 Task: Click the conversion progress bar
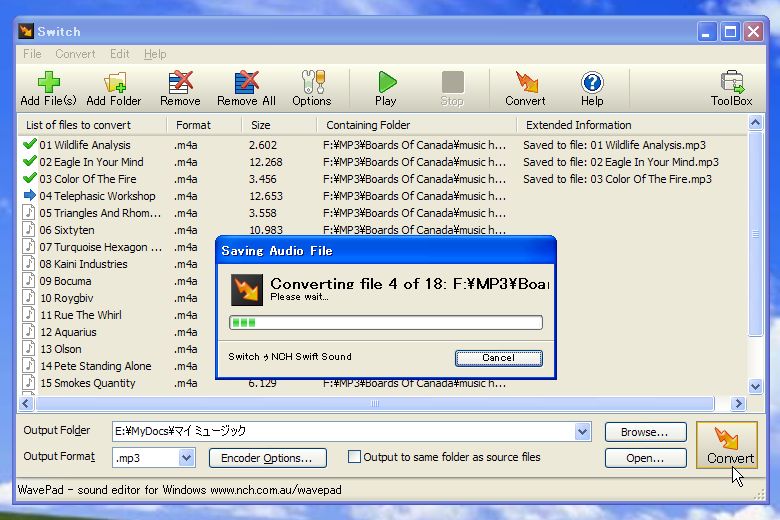pos(386,322)
